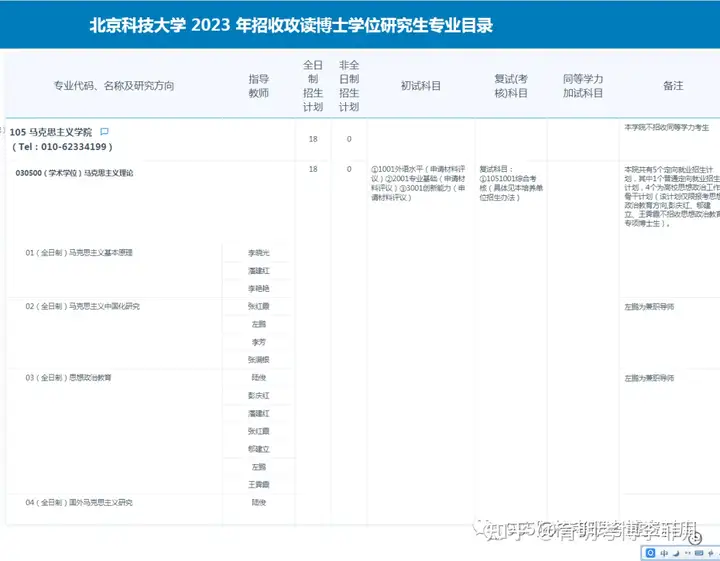Click the phone number Tel: 010-62334199
Image resolution: width=720 pixels, height=561 pixels.
(x=62, y=147)
